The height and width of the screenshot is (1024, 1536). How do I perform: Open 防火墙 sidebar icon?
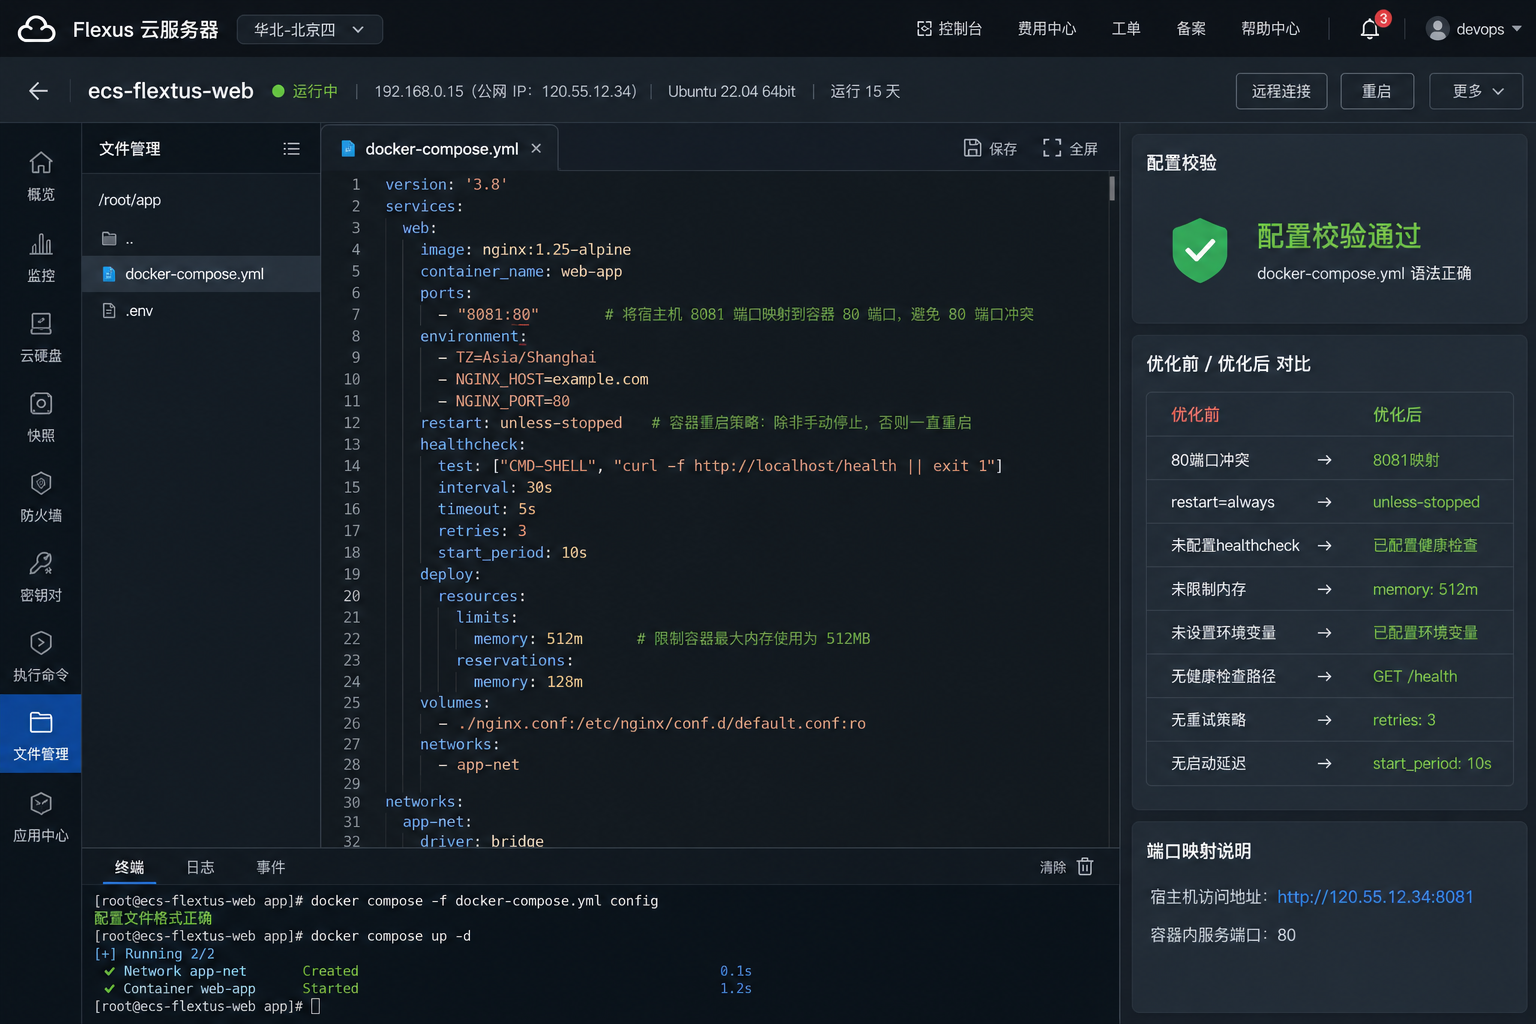41,497
